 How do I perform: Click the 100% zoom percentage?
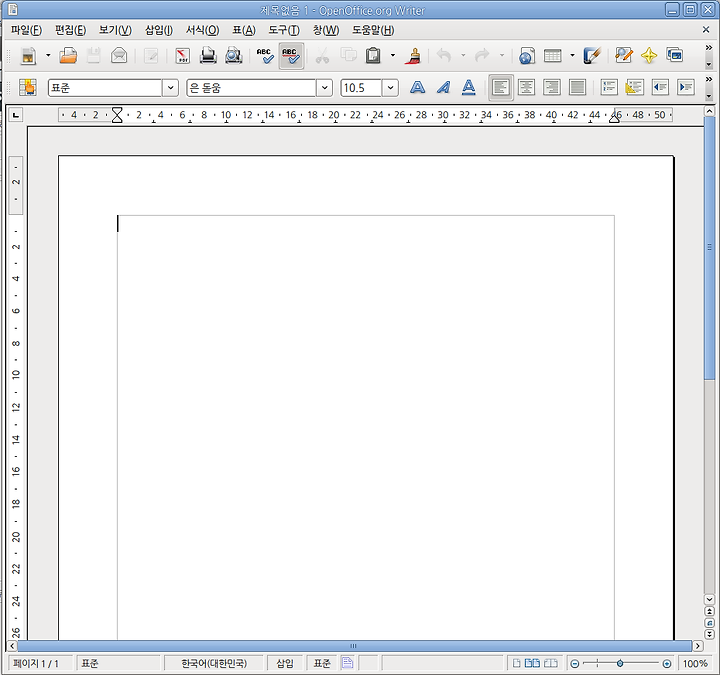click(x=695, y=664)
